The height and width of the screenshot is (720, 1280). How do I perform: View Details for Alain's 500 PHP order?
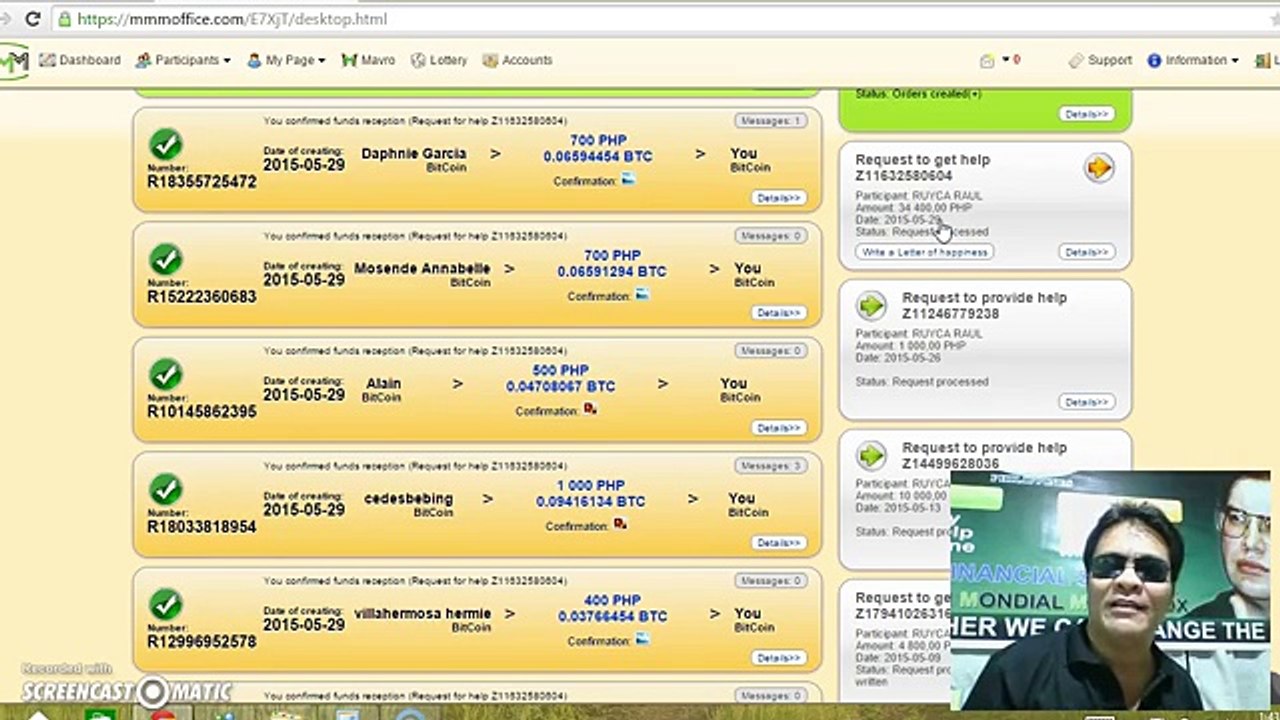click(x=779, y=428)
